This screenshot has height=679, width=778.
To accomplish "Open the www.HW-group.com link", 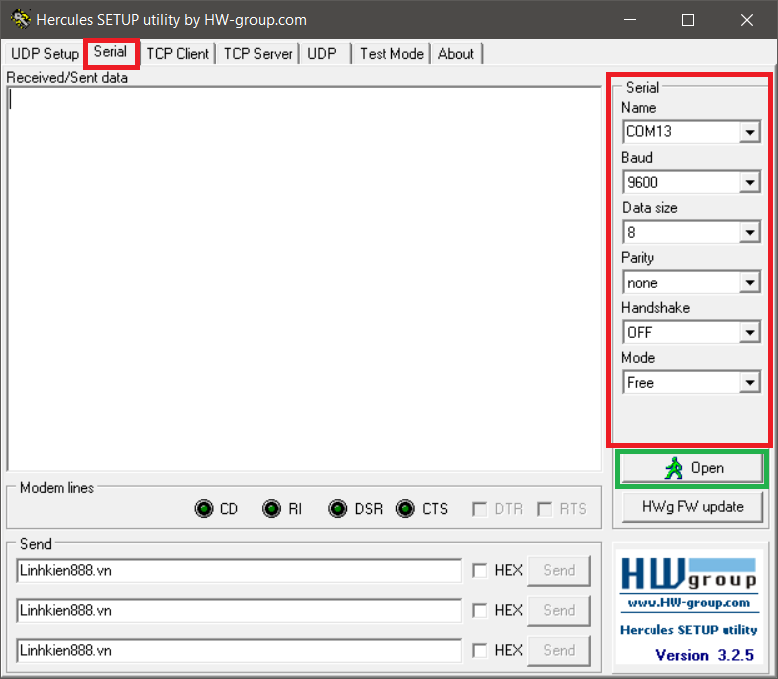I will click(689, 603).
